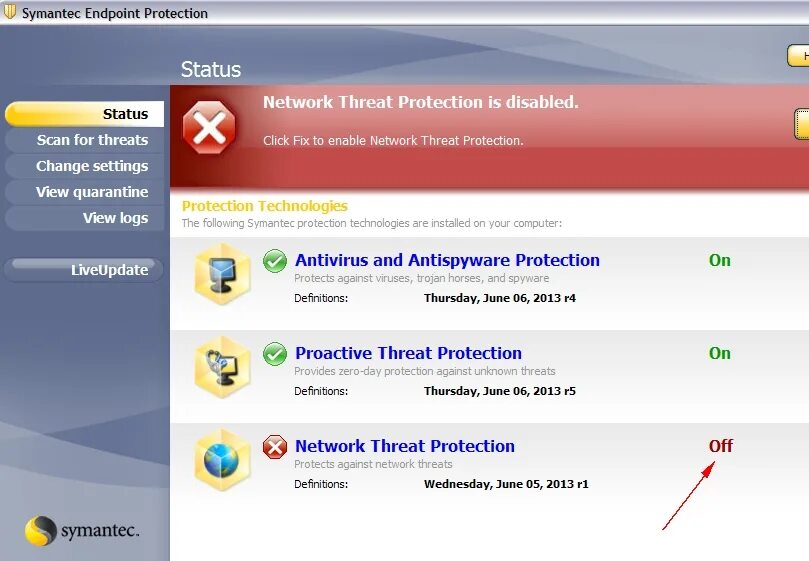Open Scan for threats in sidebar
The width and height of the screenshot is (809, 561).
pyautogui.click(x=85, y=140)
